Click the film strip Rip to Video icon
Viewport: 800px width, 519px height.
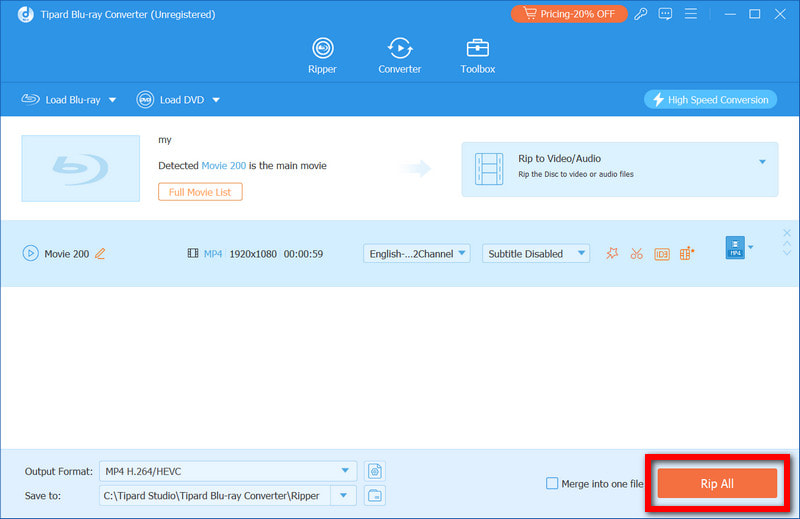pyautogui.click(x=489, y=169)
